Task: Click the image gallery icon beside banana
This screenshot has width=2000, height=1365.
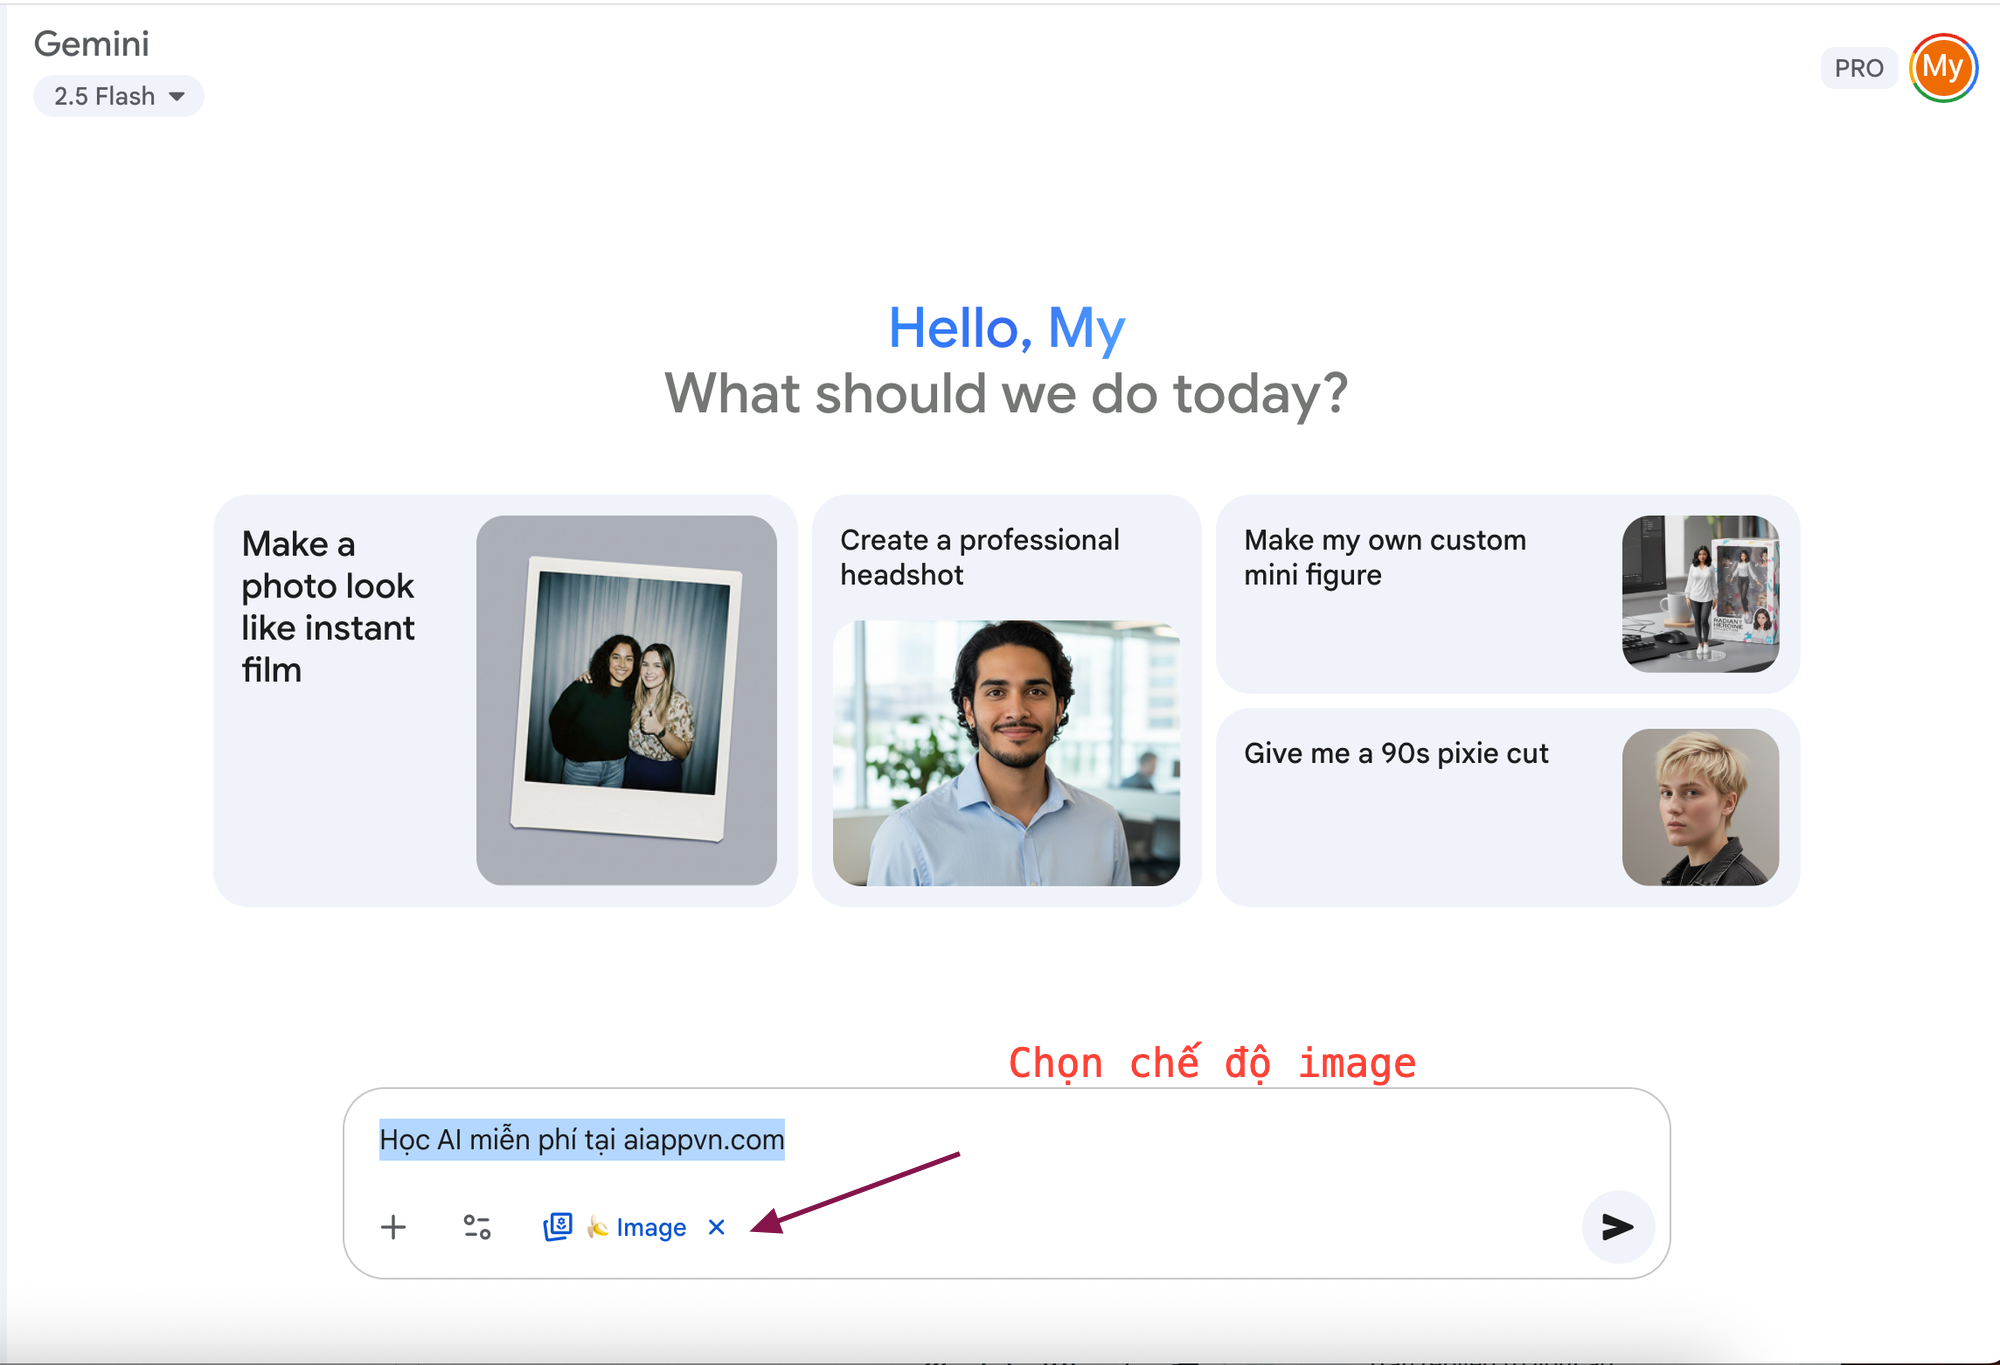Action: coord(557,1227)
